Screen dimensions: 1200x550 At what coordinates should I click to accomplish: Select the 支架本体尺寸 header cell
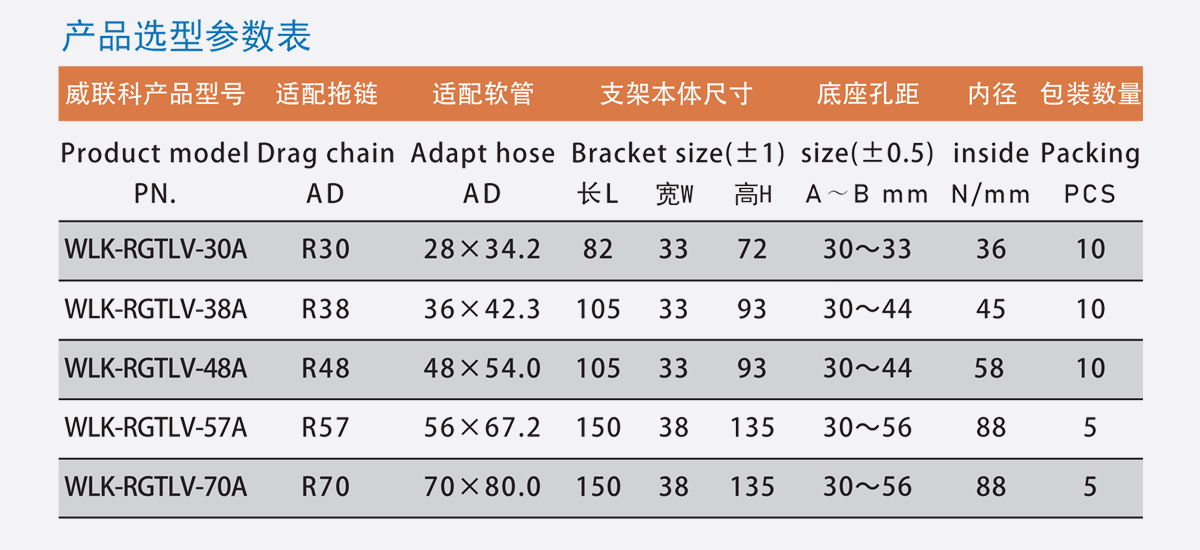tap(676, 95)
